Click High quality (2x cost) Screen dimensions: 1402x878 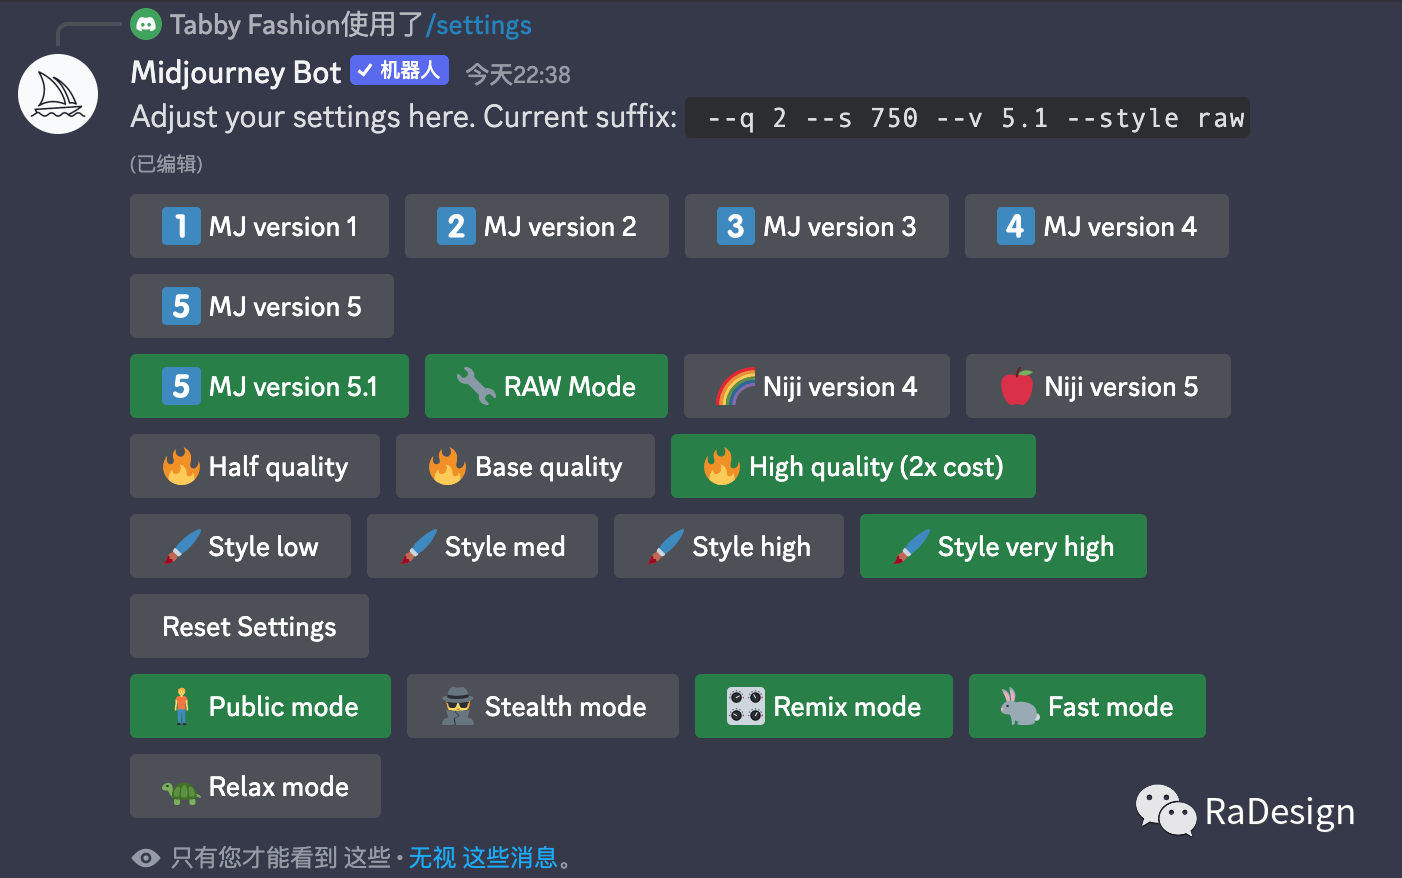tap(853, 466)
